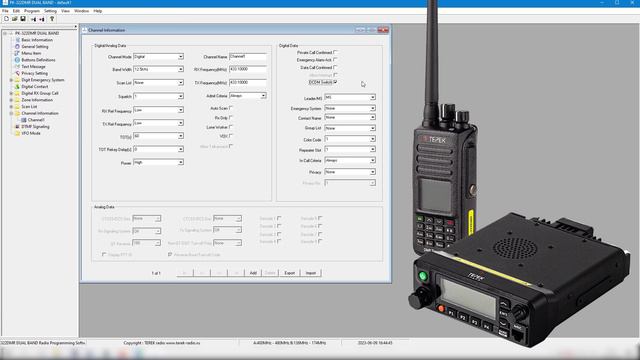The width and height of the screenshot is (640, 360).
Task: Click the Write to radio toolbar icon
Action: click(42, 19)
